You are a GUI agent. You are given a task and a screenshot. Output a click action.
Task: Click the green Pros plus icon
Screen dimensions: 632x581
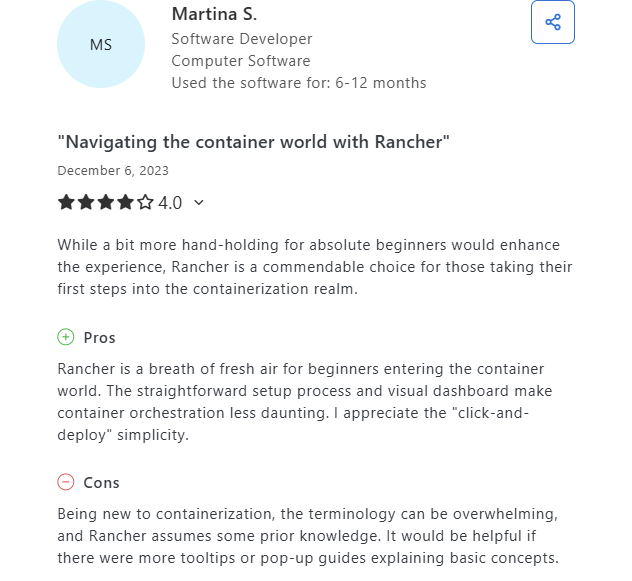coord(66,337)
